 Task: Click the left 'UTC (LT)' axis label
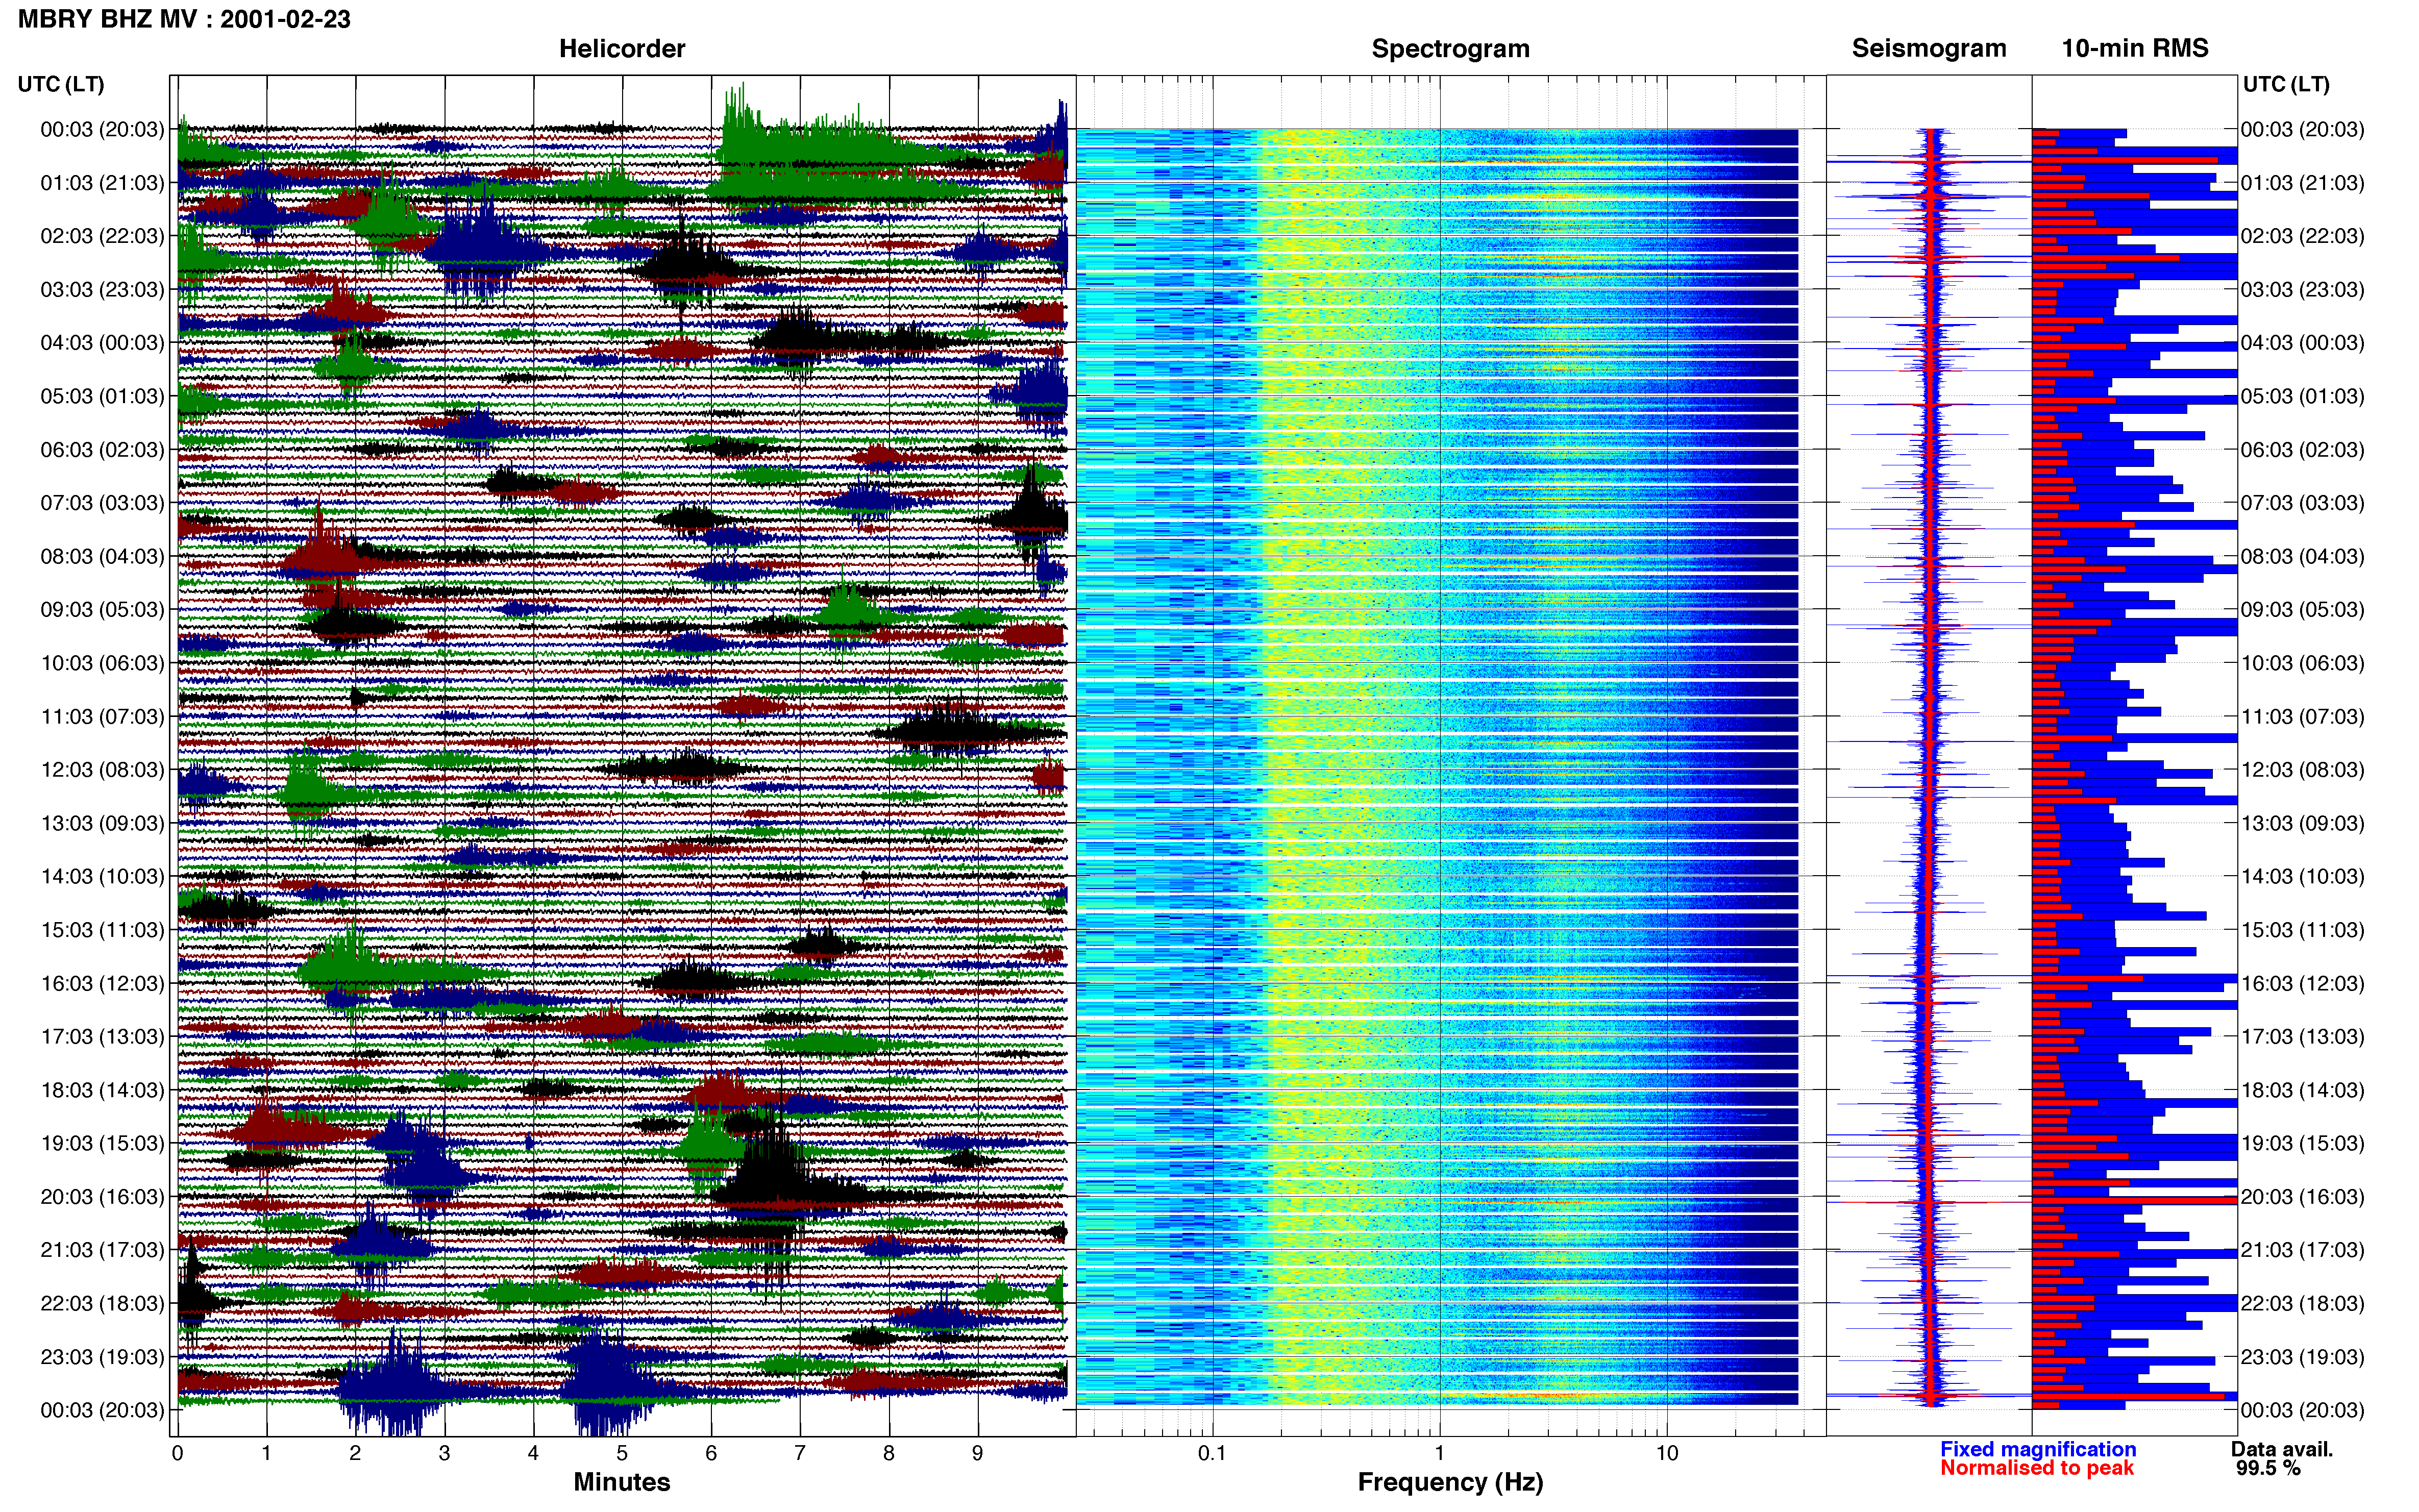(x=61, y=84)
